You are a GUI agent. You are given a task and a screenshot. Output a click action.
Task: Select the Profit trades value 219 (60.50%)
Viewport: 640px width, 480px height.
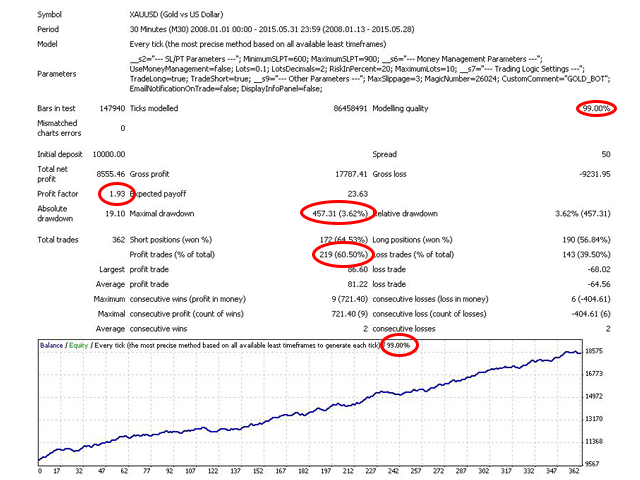(343, 255)
